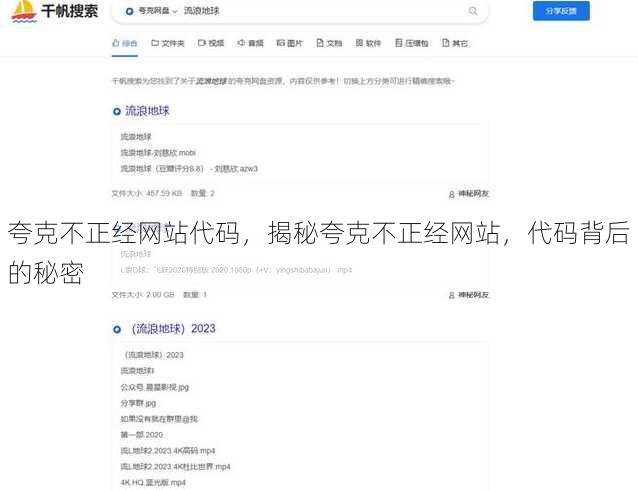Click the mobi file line in first result
The image size is (638, 490).
[x=158, y=153]
